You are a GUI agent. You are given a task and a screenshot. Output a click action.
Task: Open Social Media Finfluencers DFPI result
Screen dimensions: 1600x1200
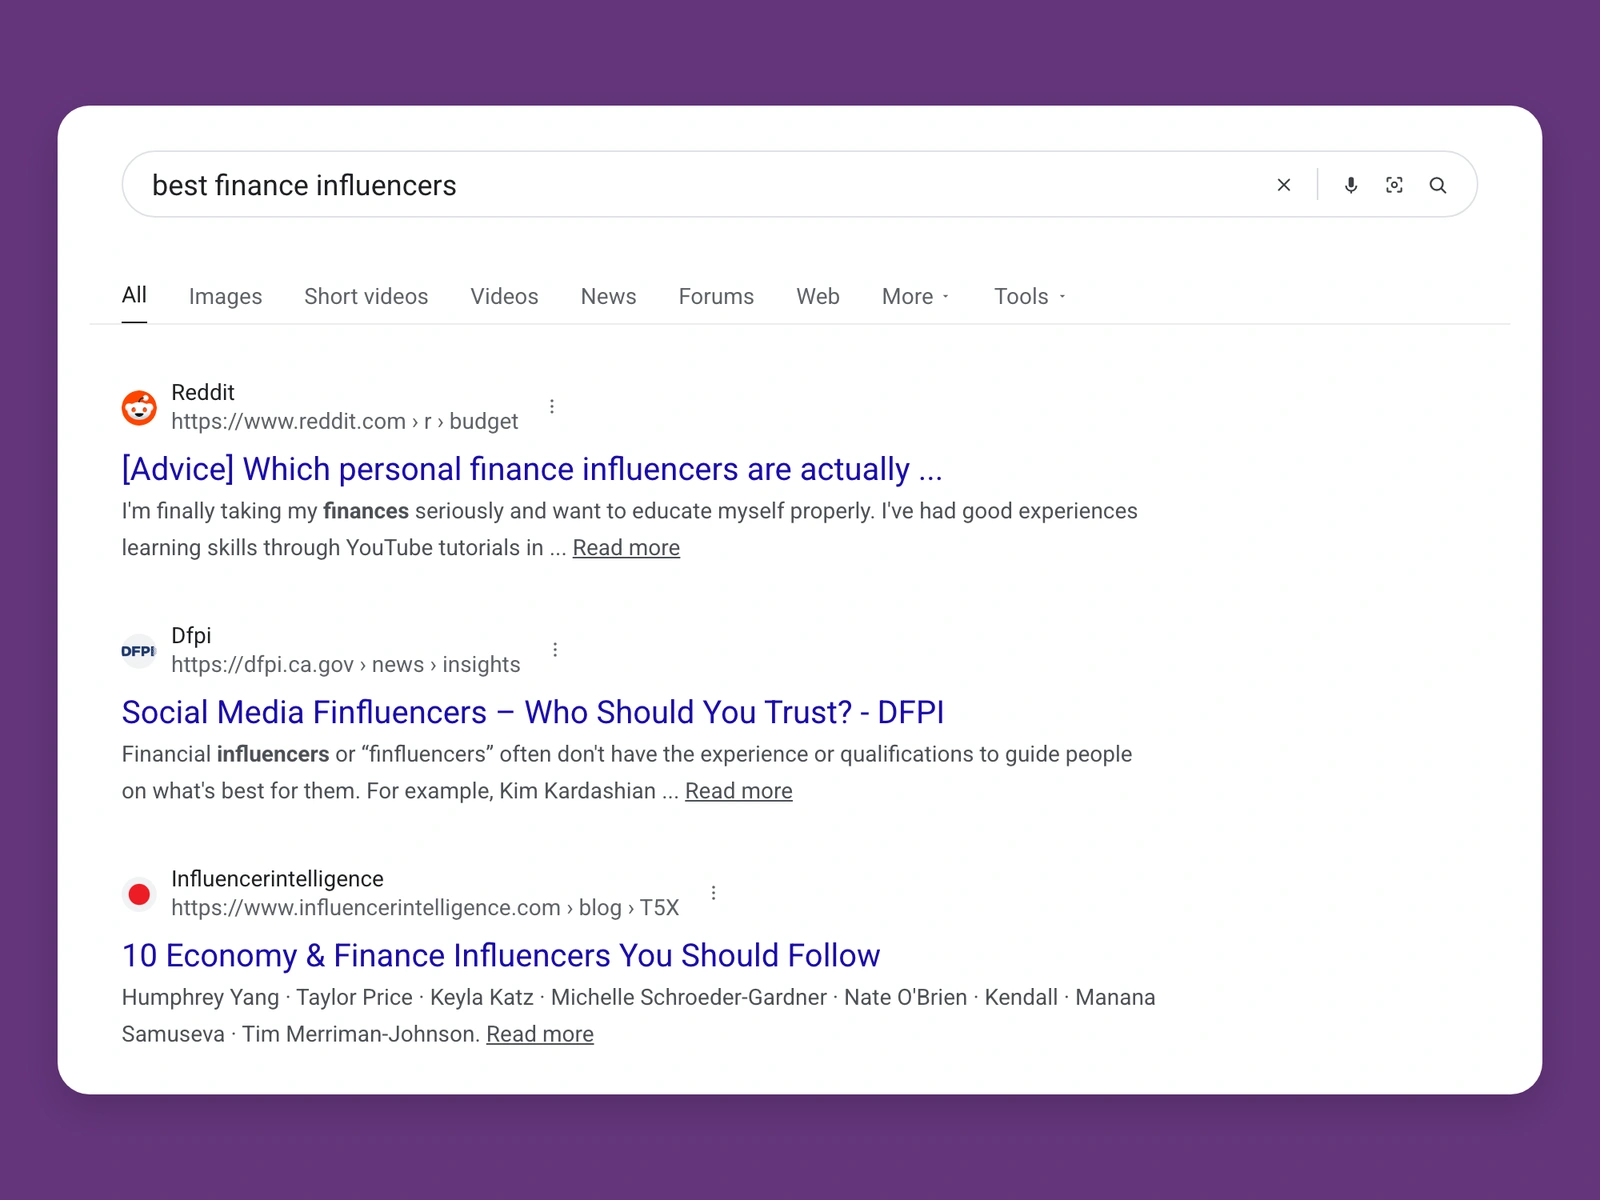[533, 712]
